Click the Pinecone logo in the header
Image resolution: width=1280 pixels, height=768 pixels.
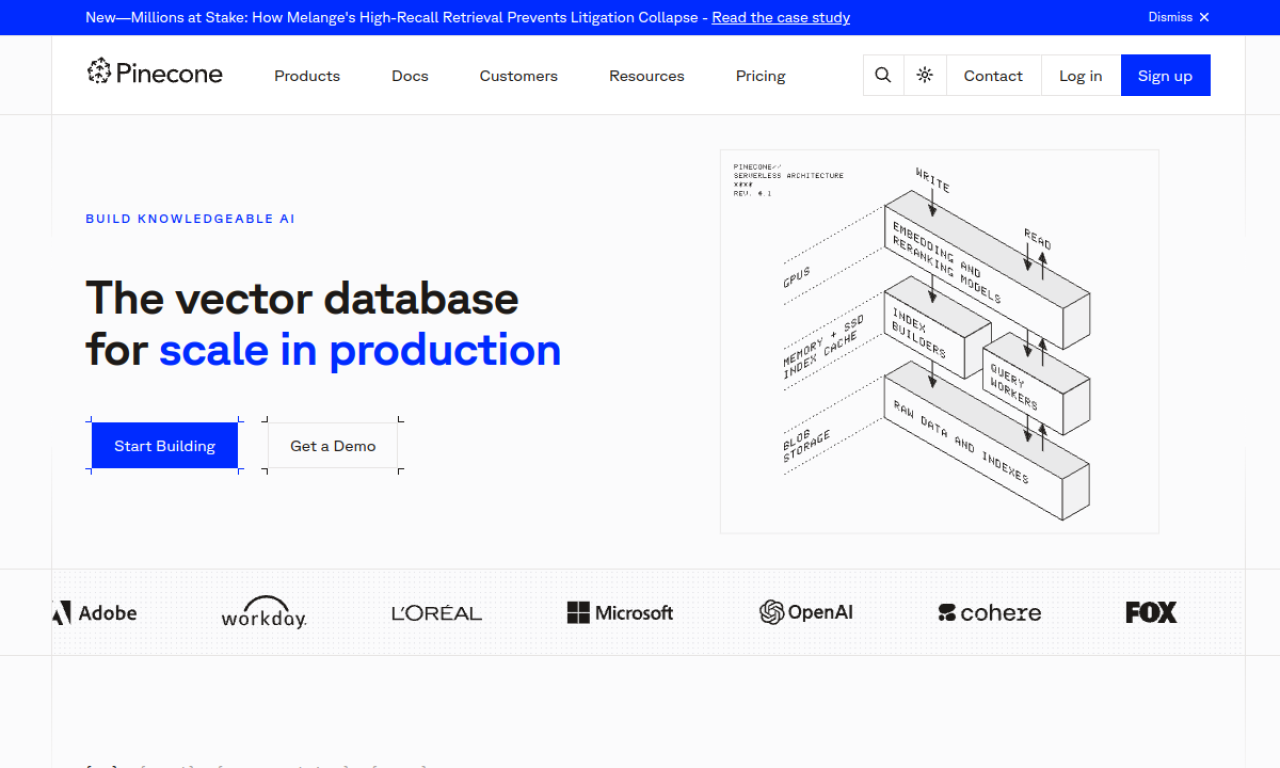155,73
